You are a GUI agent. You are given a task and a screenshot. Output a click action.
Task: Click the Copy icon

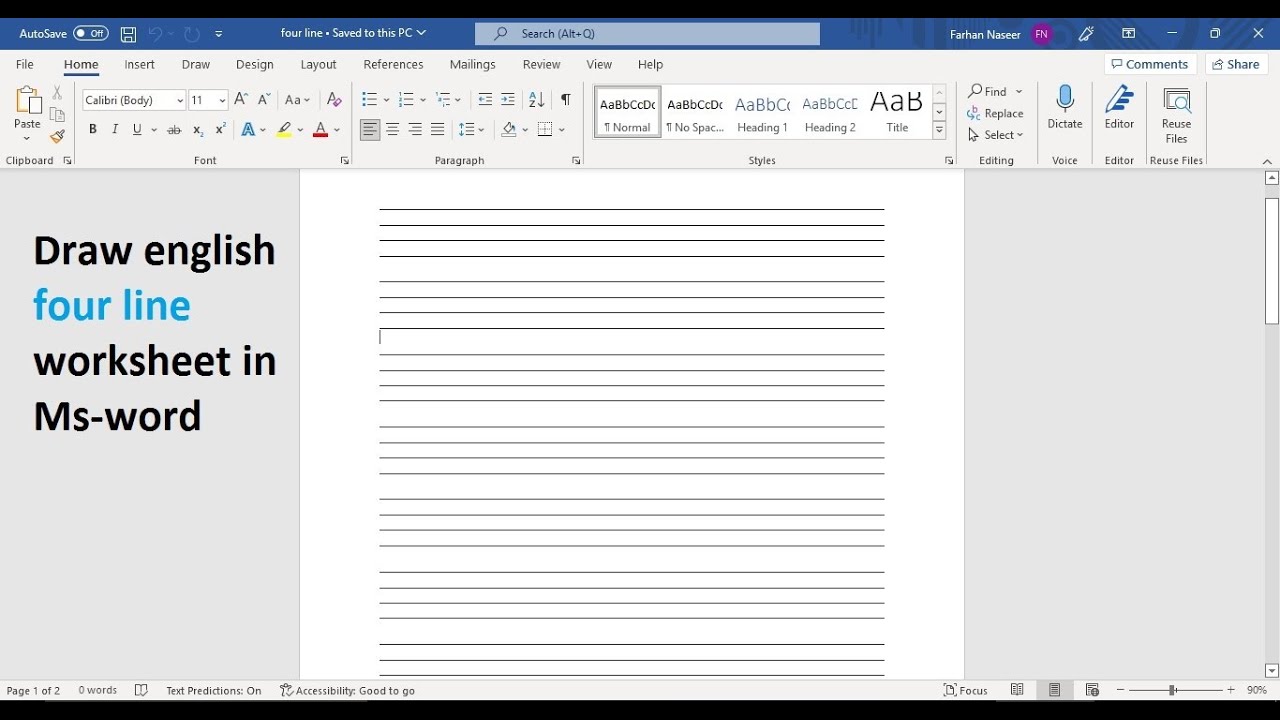57,114
